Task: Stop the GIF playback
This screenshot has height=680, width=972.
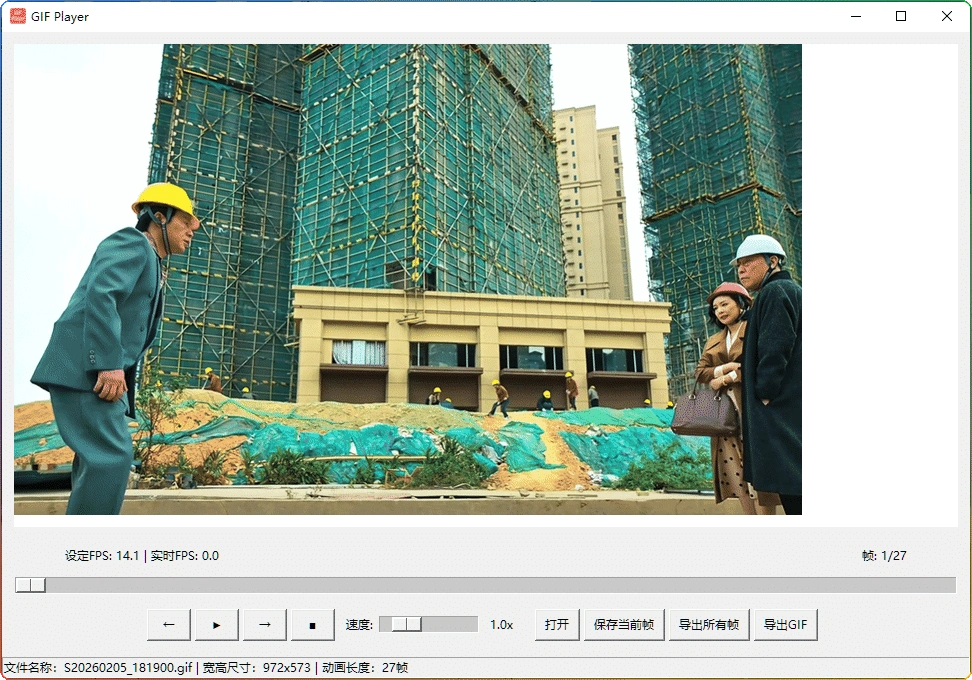Action: 312,624
